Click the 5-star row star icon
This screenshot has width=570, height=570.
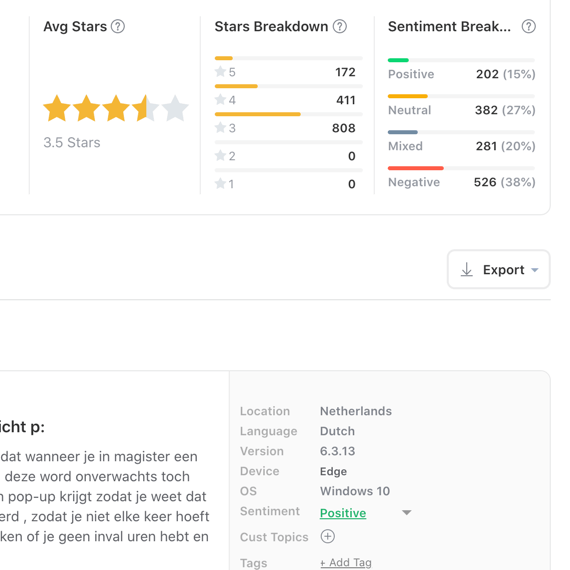(x=220, y=71)
